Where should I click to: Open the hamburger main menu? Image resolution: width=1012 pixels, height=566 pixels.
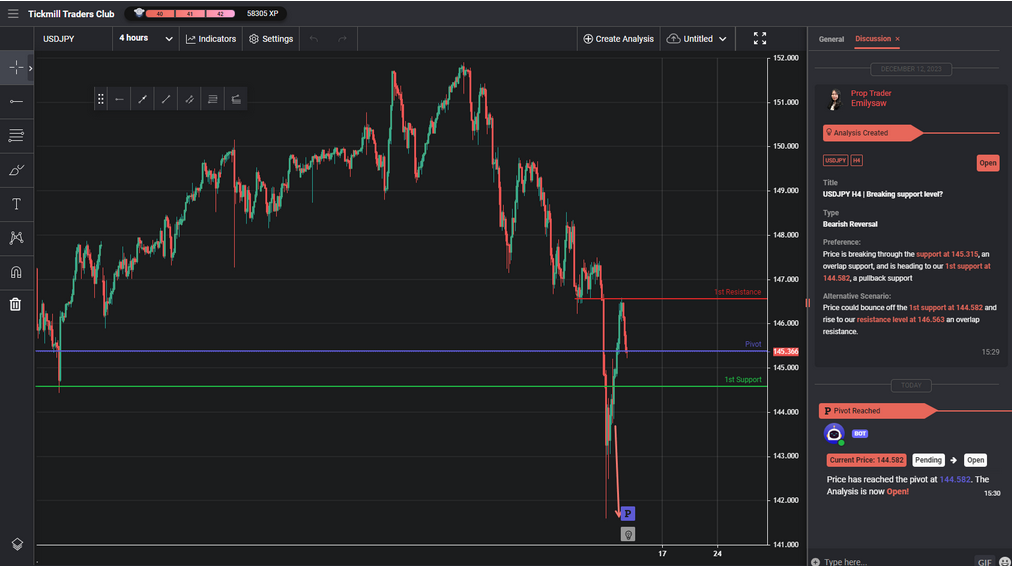[13, 14]
